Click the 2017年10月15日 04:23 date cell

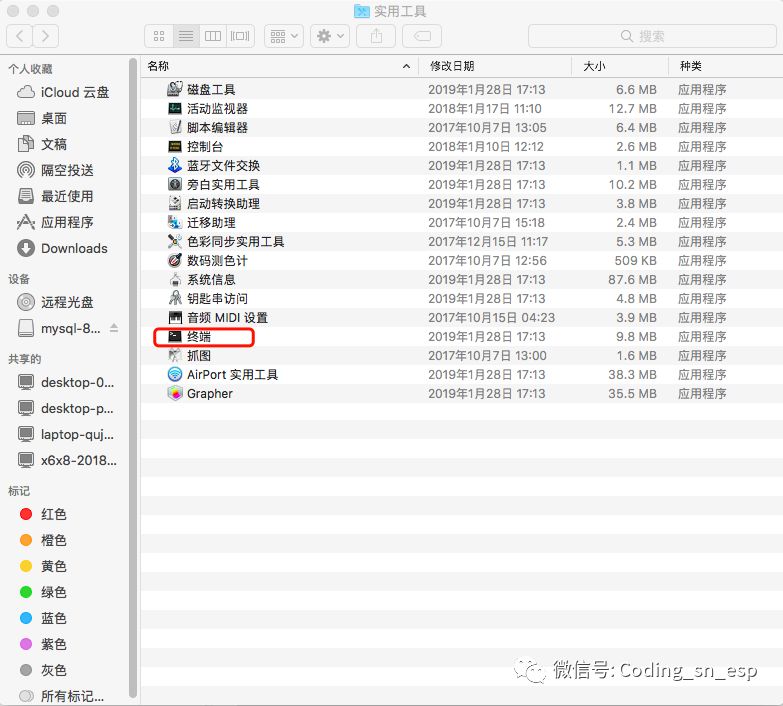point(491,318)
